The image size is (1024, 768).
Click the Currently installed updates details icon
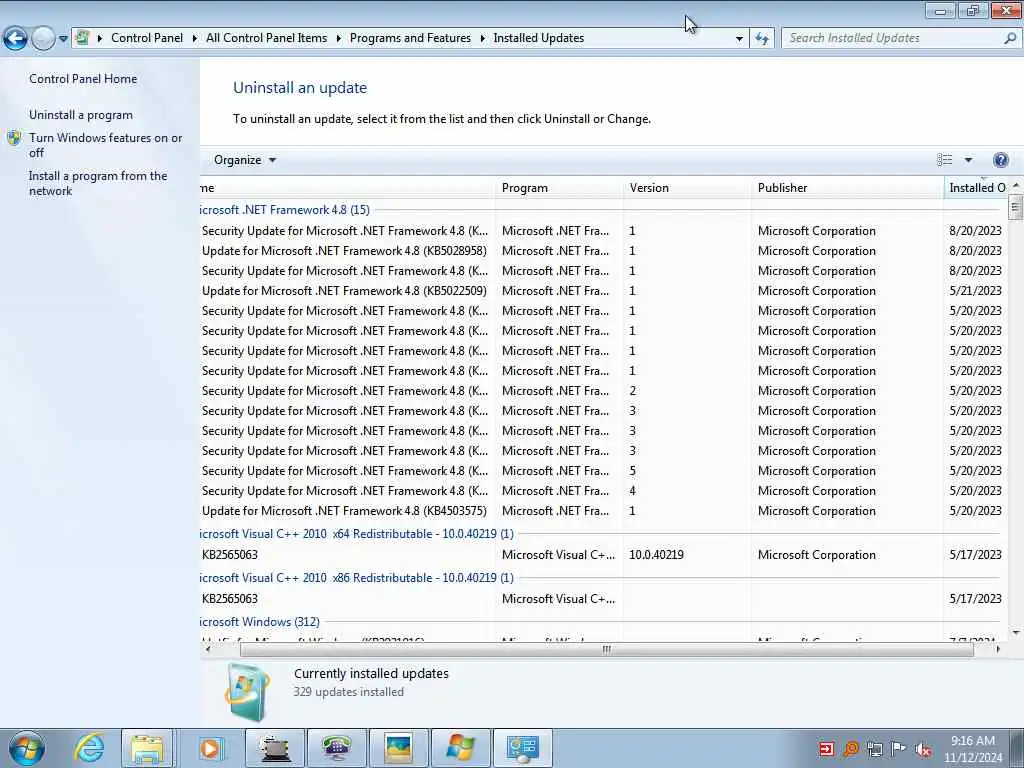coord(248,692)
